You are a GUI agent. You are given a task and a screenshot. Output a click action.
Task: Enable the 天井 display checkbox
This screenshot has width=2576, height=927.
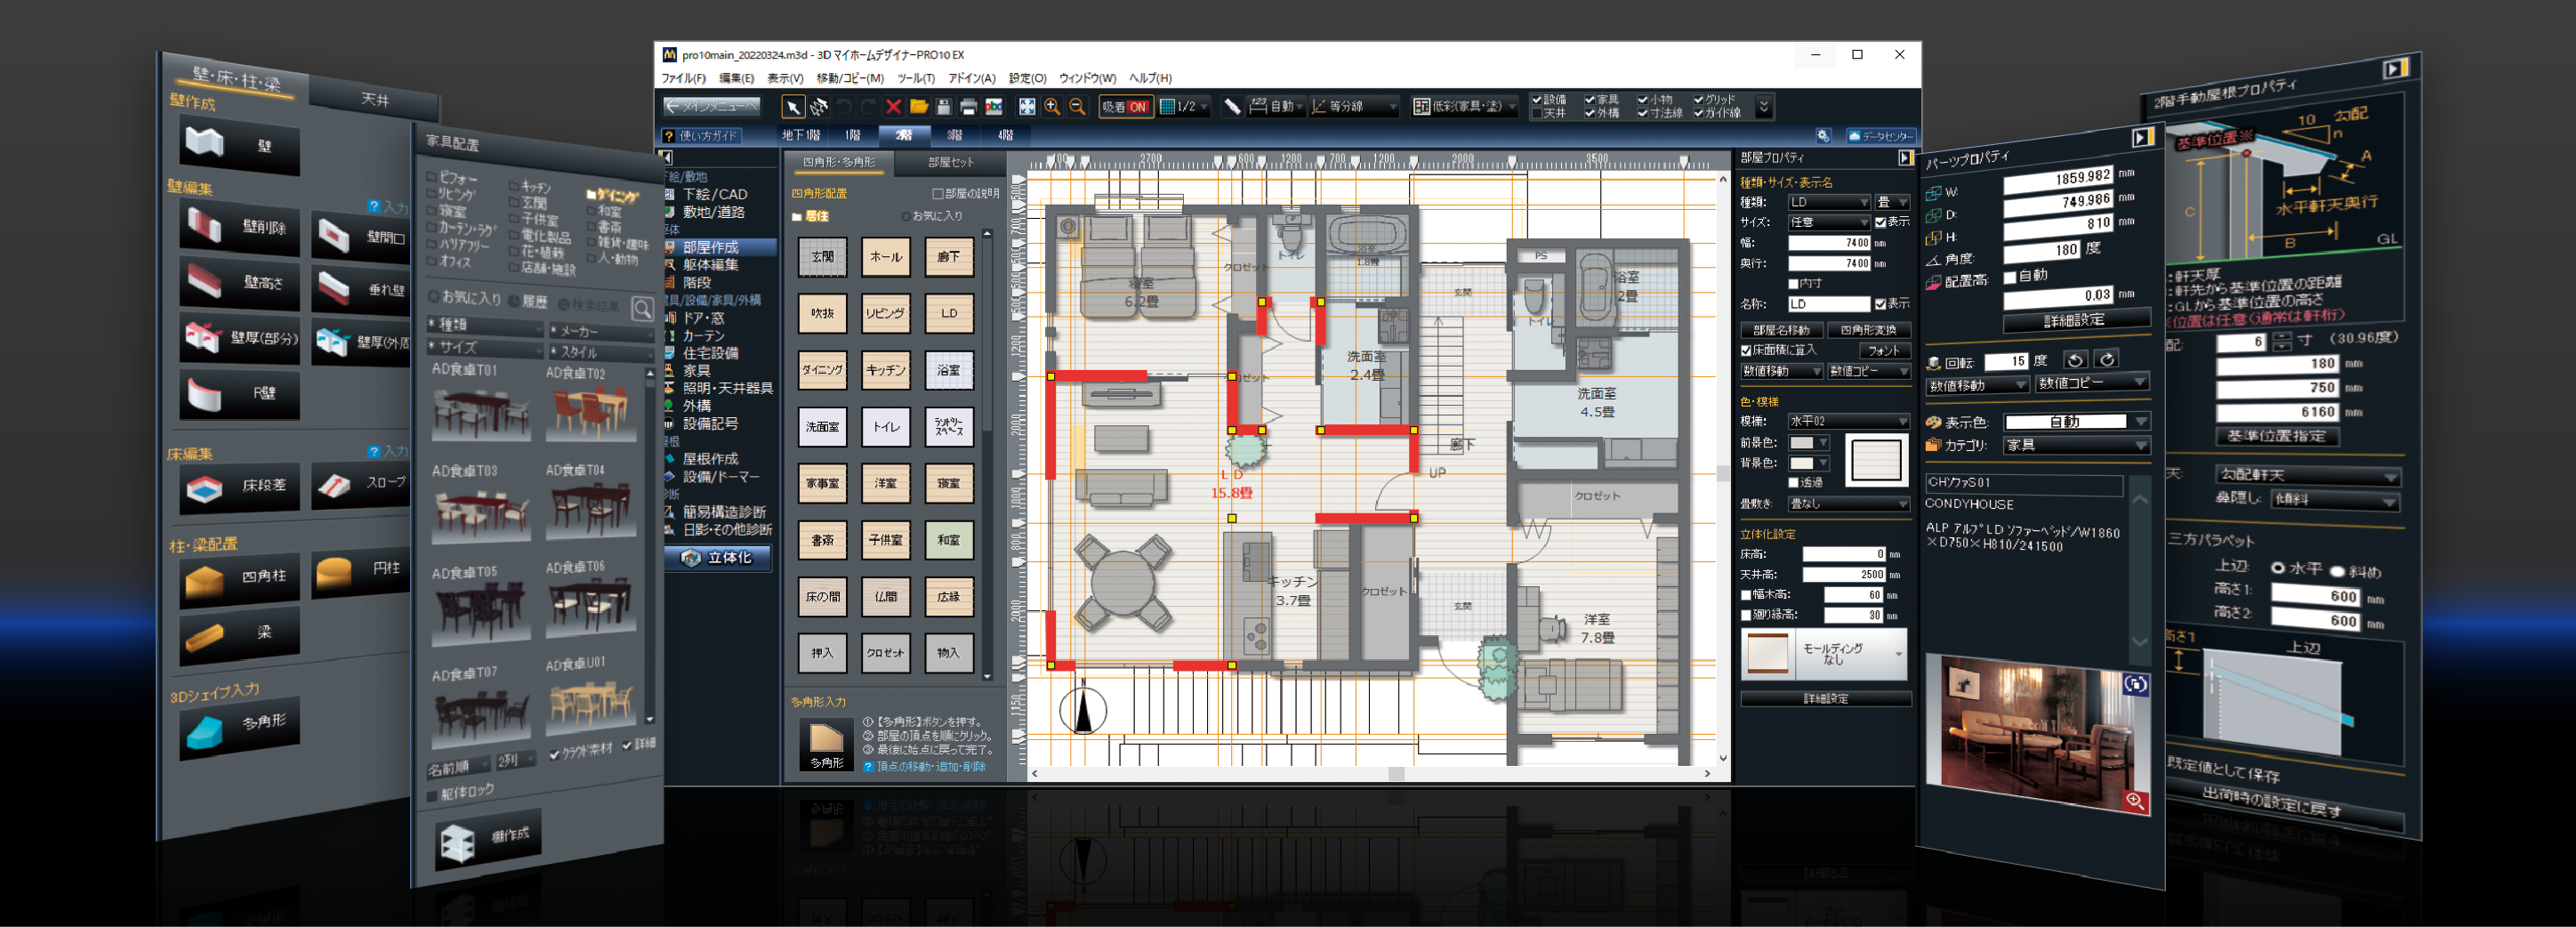click(1538, 113)
